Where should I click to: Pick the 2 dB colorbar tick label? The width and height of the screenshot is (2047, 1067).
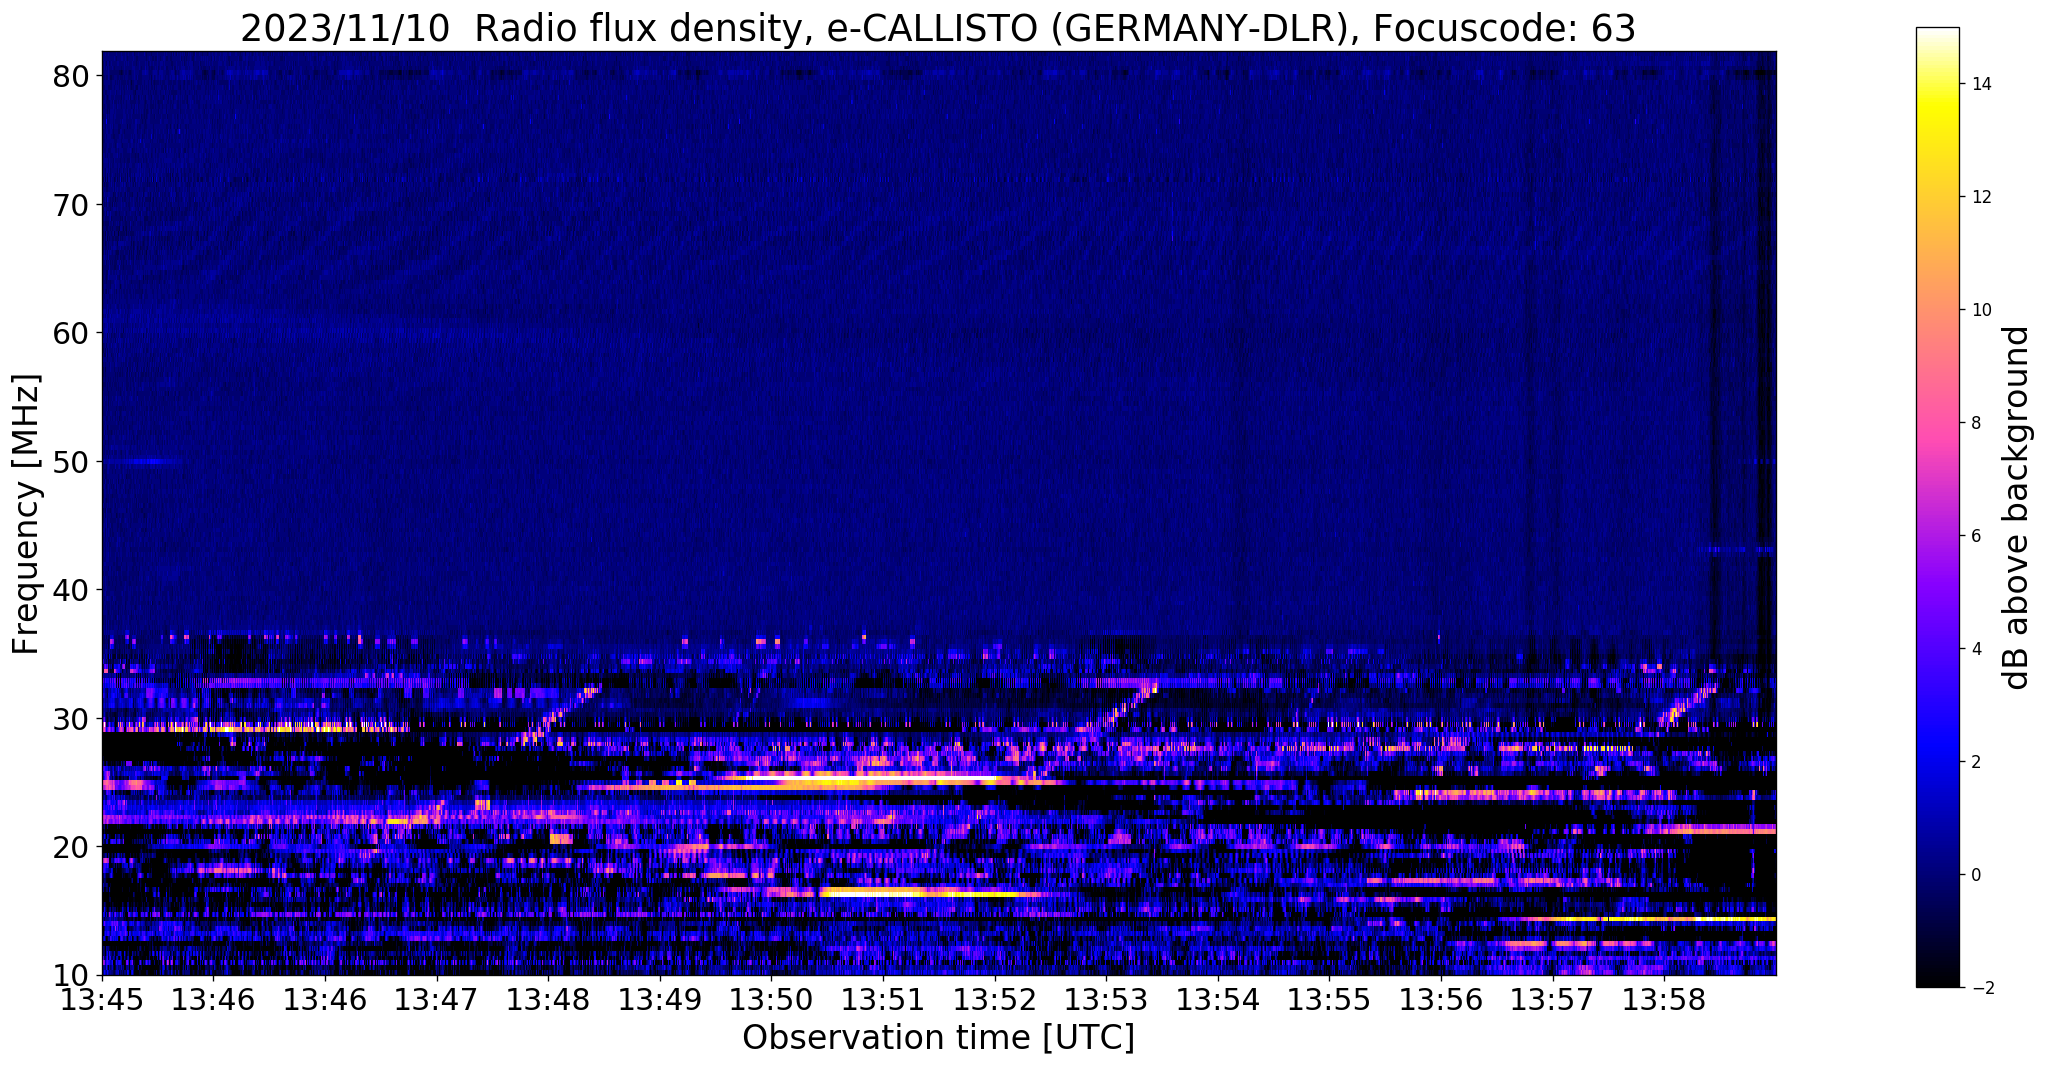coord(1974,762)
